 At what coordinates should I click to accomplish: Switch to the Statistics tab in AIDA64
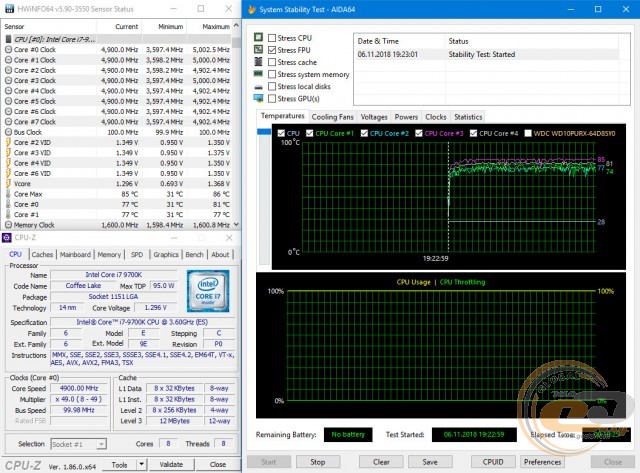468,117
